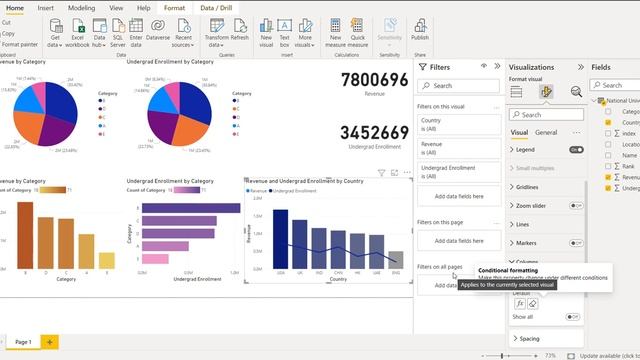The image size is (640, 360).
Task: Collapse the Filters pane with the arrows
Action: click(x=497, y=66)
